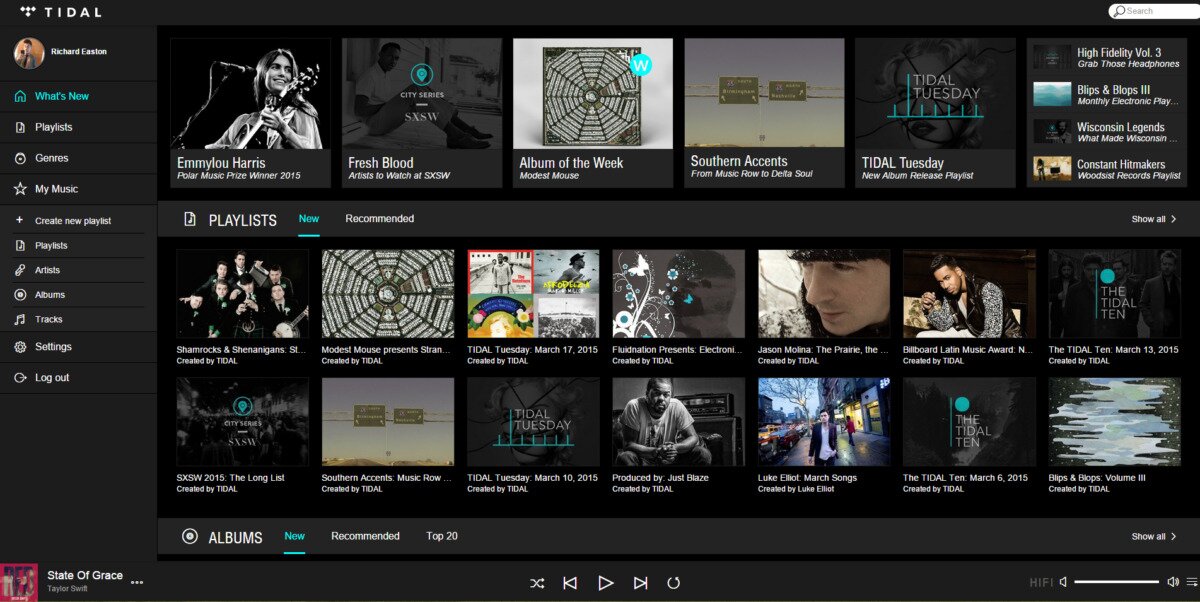Viewport: 1200px width, 602px height.
Task: Open Tracks music note icon
Action: click(x=20, y=320)
